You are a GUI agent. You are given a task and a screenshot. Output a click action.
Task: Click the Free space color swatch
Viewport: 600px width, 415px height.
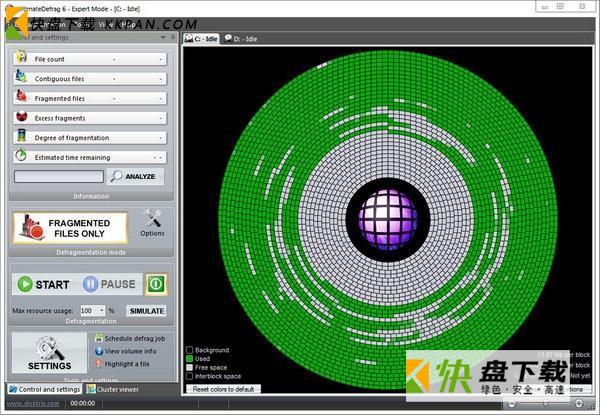pyautogui.click(x=189, y=367)
